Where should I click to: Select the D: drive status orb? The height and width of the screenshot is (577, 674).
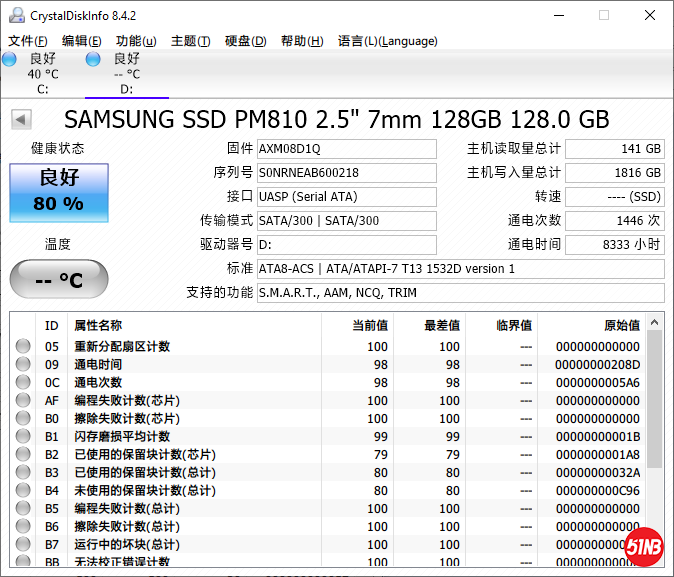(x=93, y=60)
